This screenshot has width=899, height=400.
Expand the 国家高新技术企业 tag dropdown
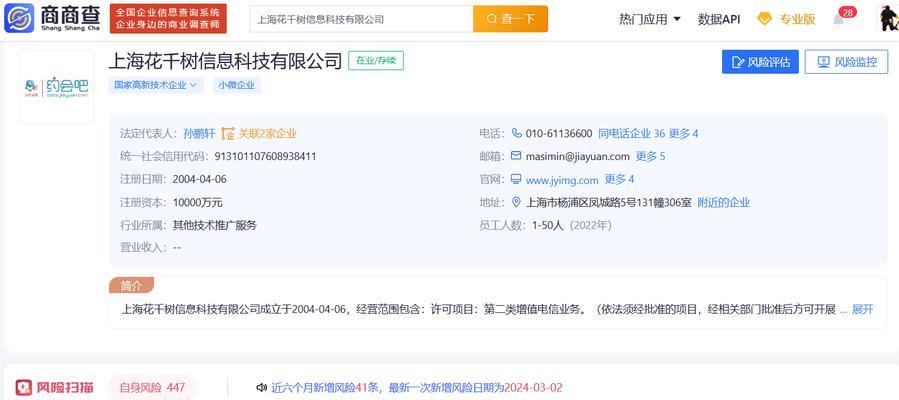[155, 85]
